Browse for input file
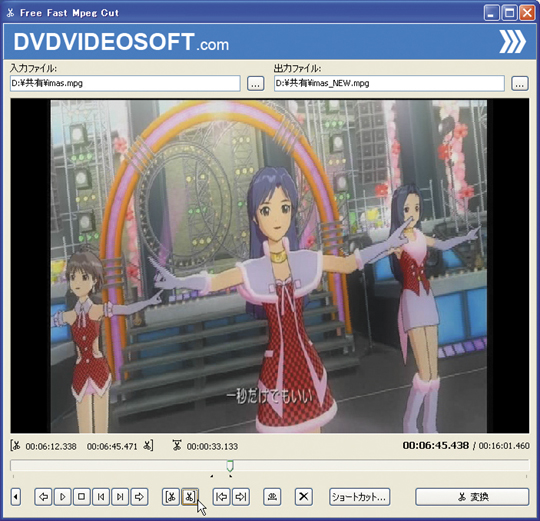 [x=256, y=84]
